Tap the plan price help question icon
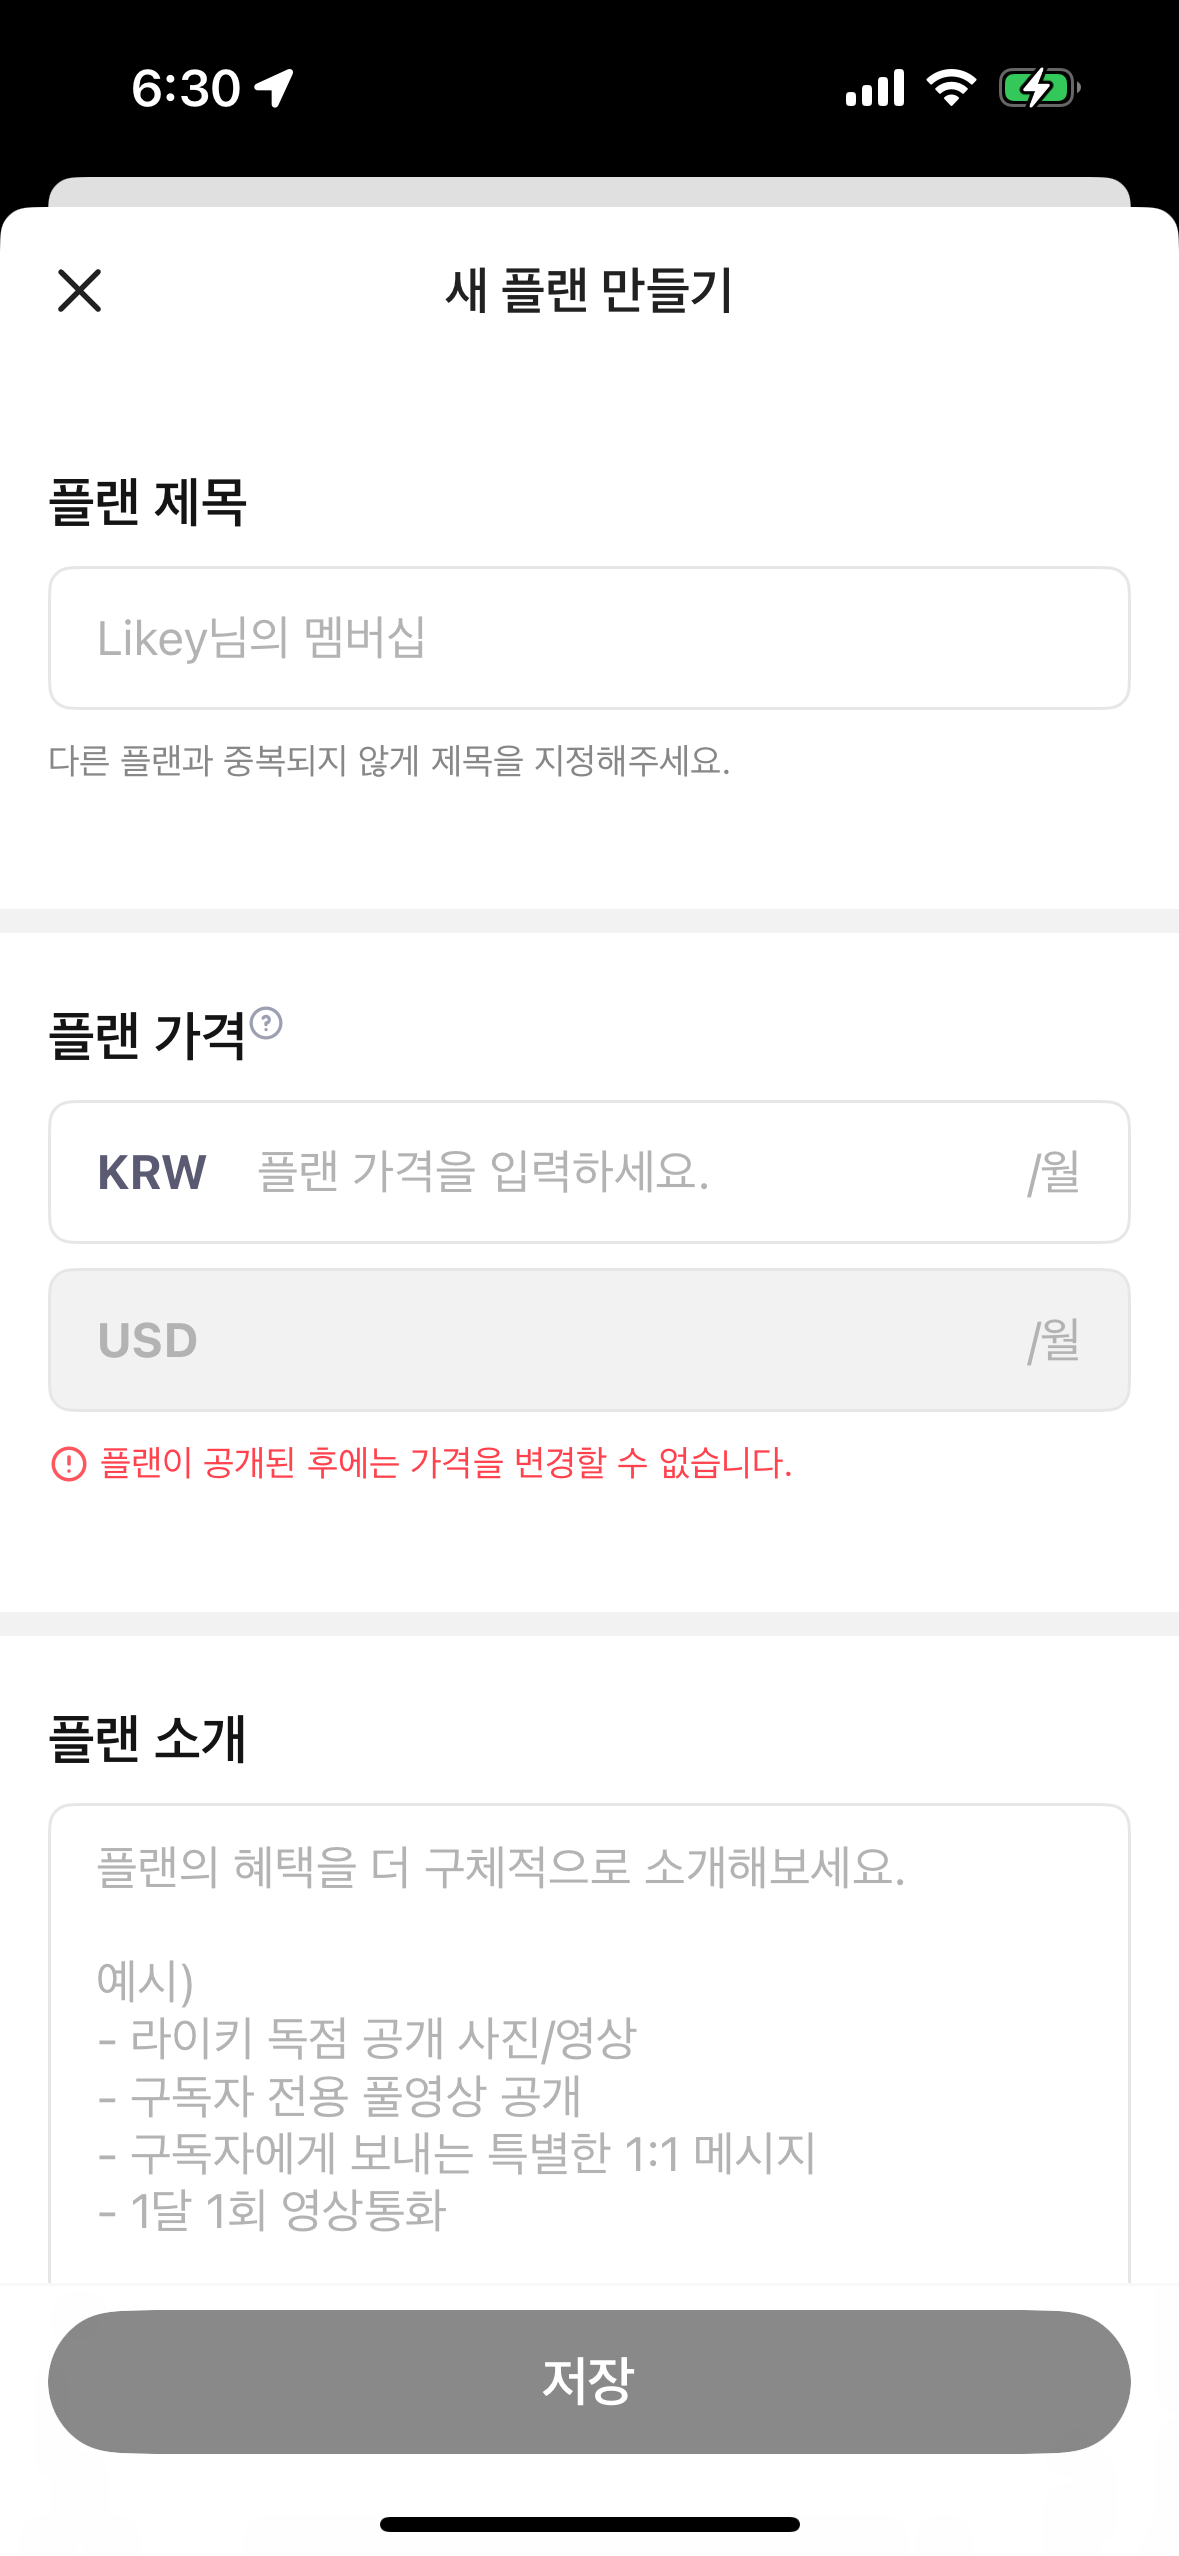The image size is (1179, 2556). pos(266,1023)
